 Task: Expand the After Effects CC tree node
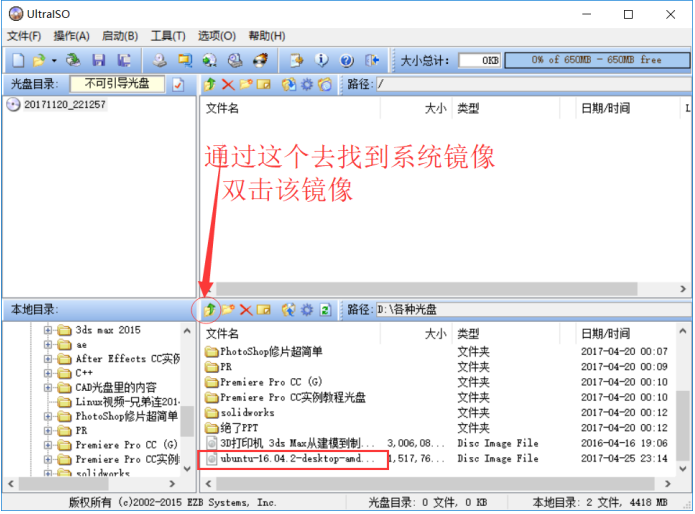coord(48,359)
